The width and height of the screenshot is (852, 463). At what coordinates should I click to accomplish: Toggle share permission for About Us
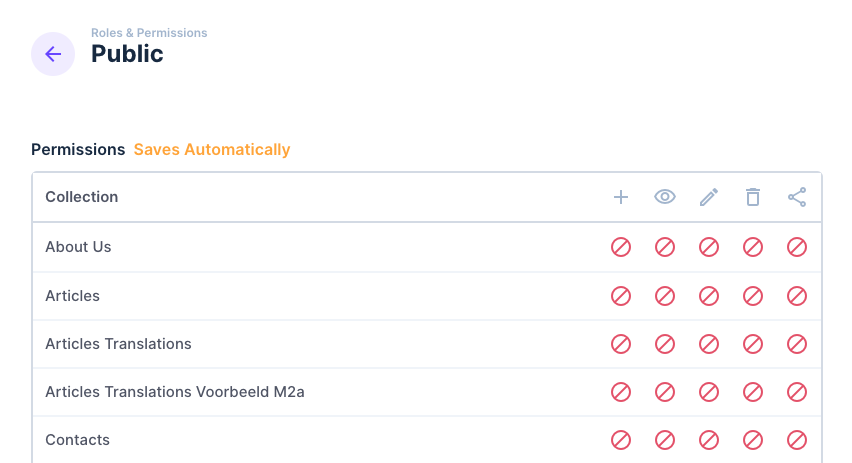tap(797, 247)
